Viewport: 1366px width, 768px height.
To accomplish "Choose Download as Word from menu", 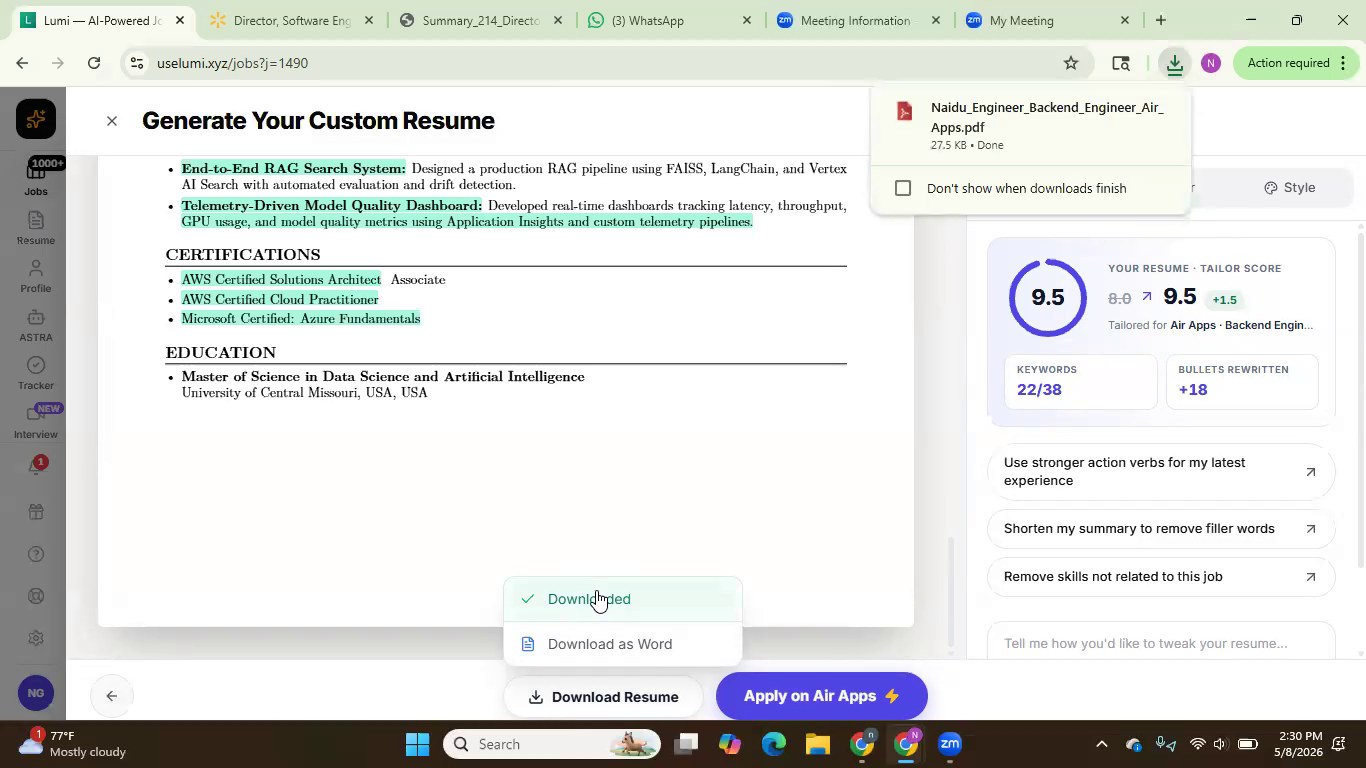I will click(623, 644).
